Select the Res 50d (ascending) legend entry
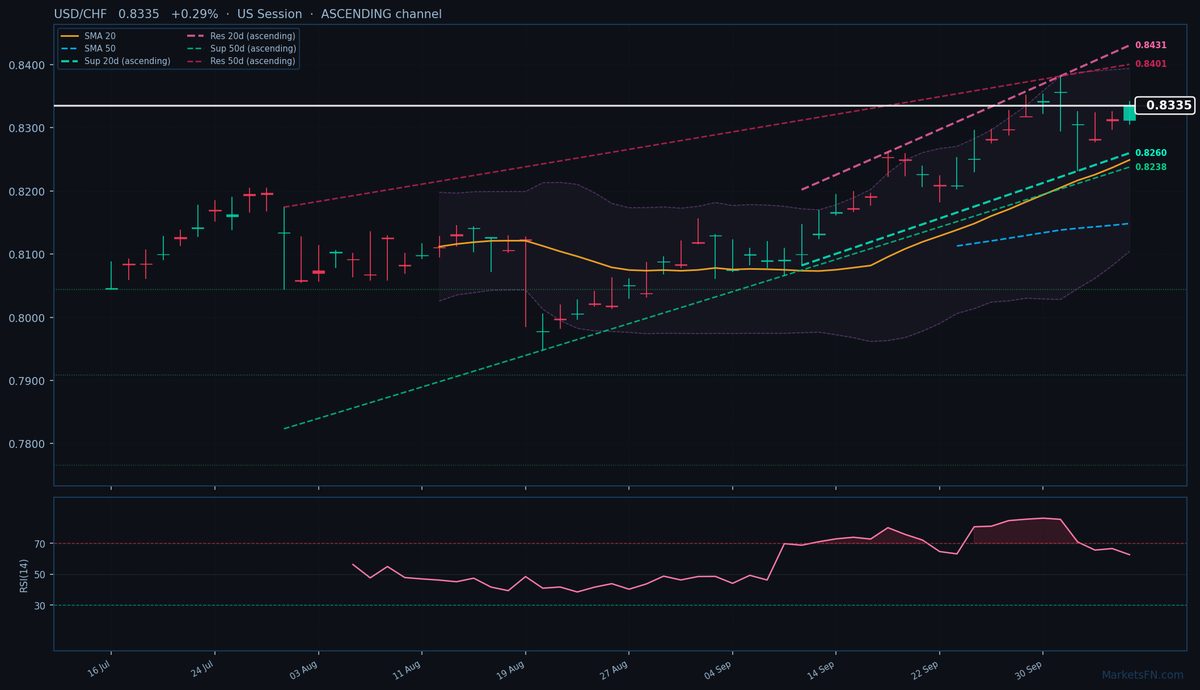The height and width of the screenshot is (690, 1200). coord(240,61)
